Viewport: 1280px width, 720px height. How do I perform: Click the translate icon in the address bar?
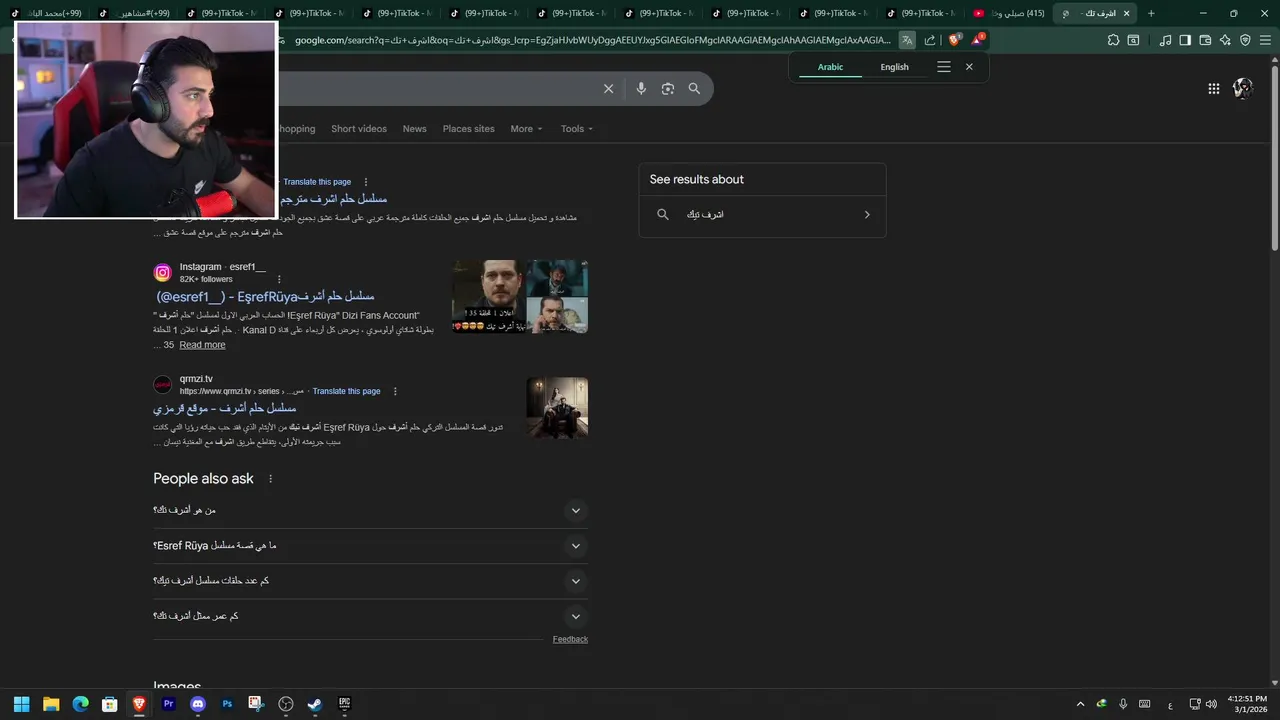906,40
